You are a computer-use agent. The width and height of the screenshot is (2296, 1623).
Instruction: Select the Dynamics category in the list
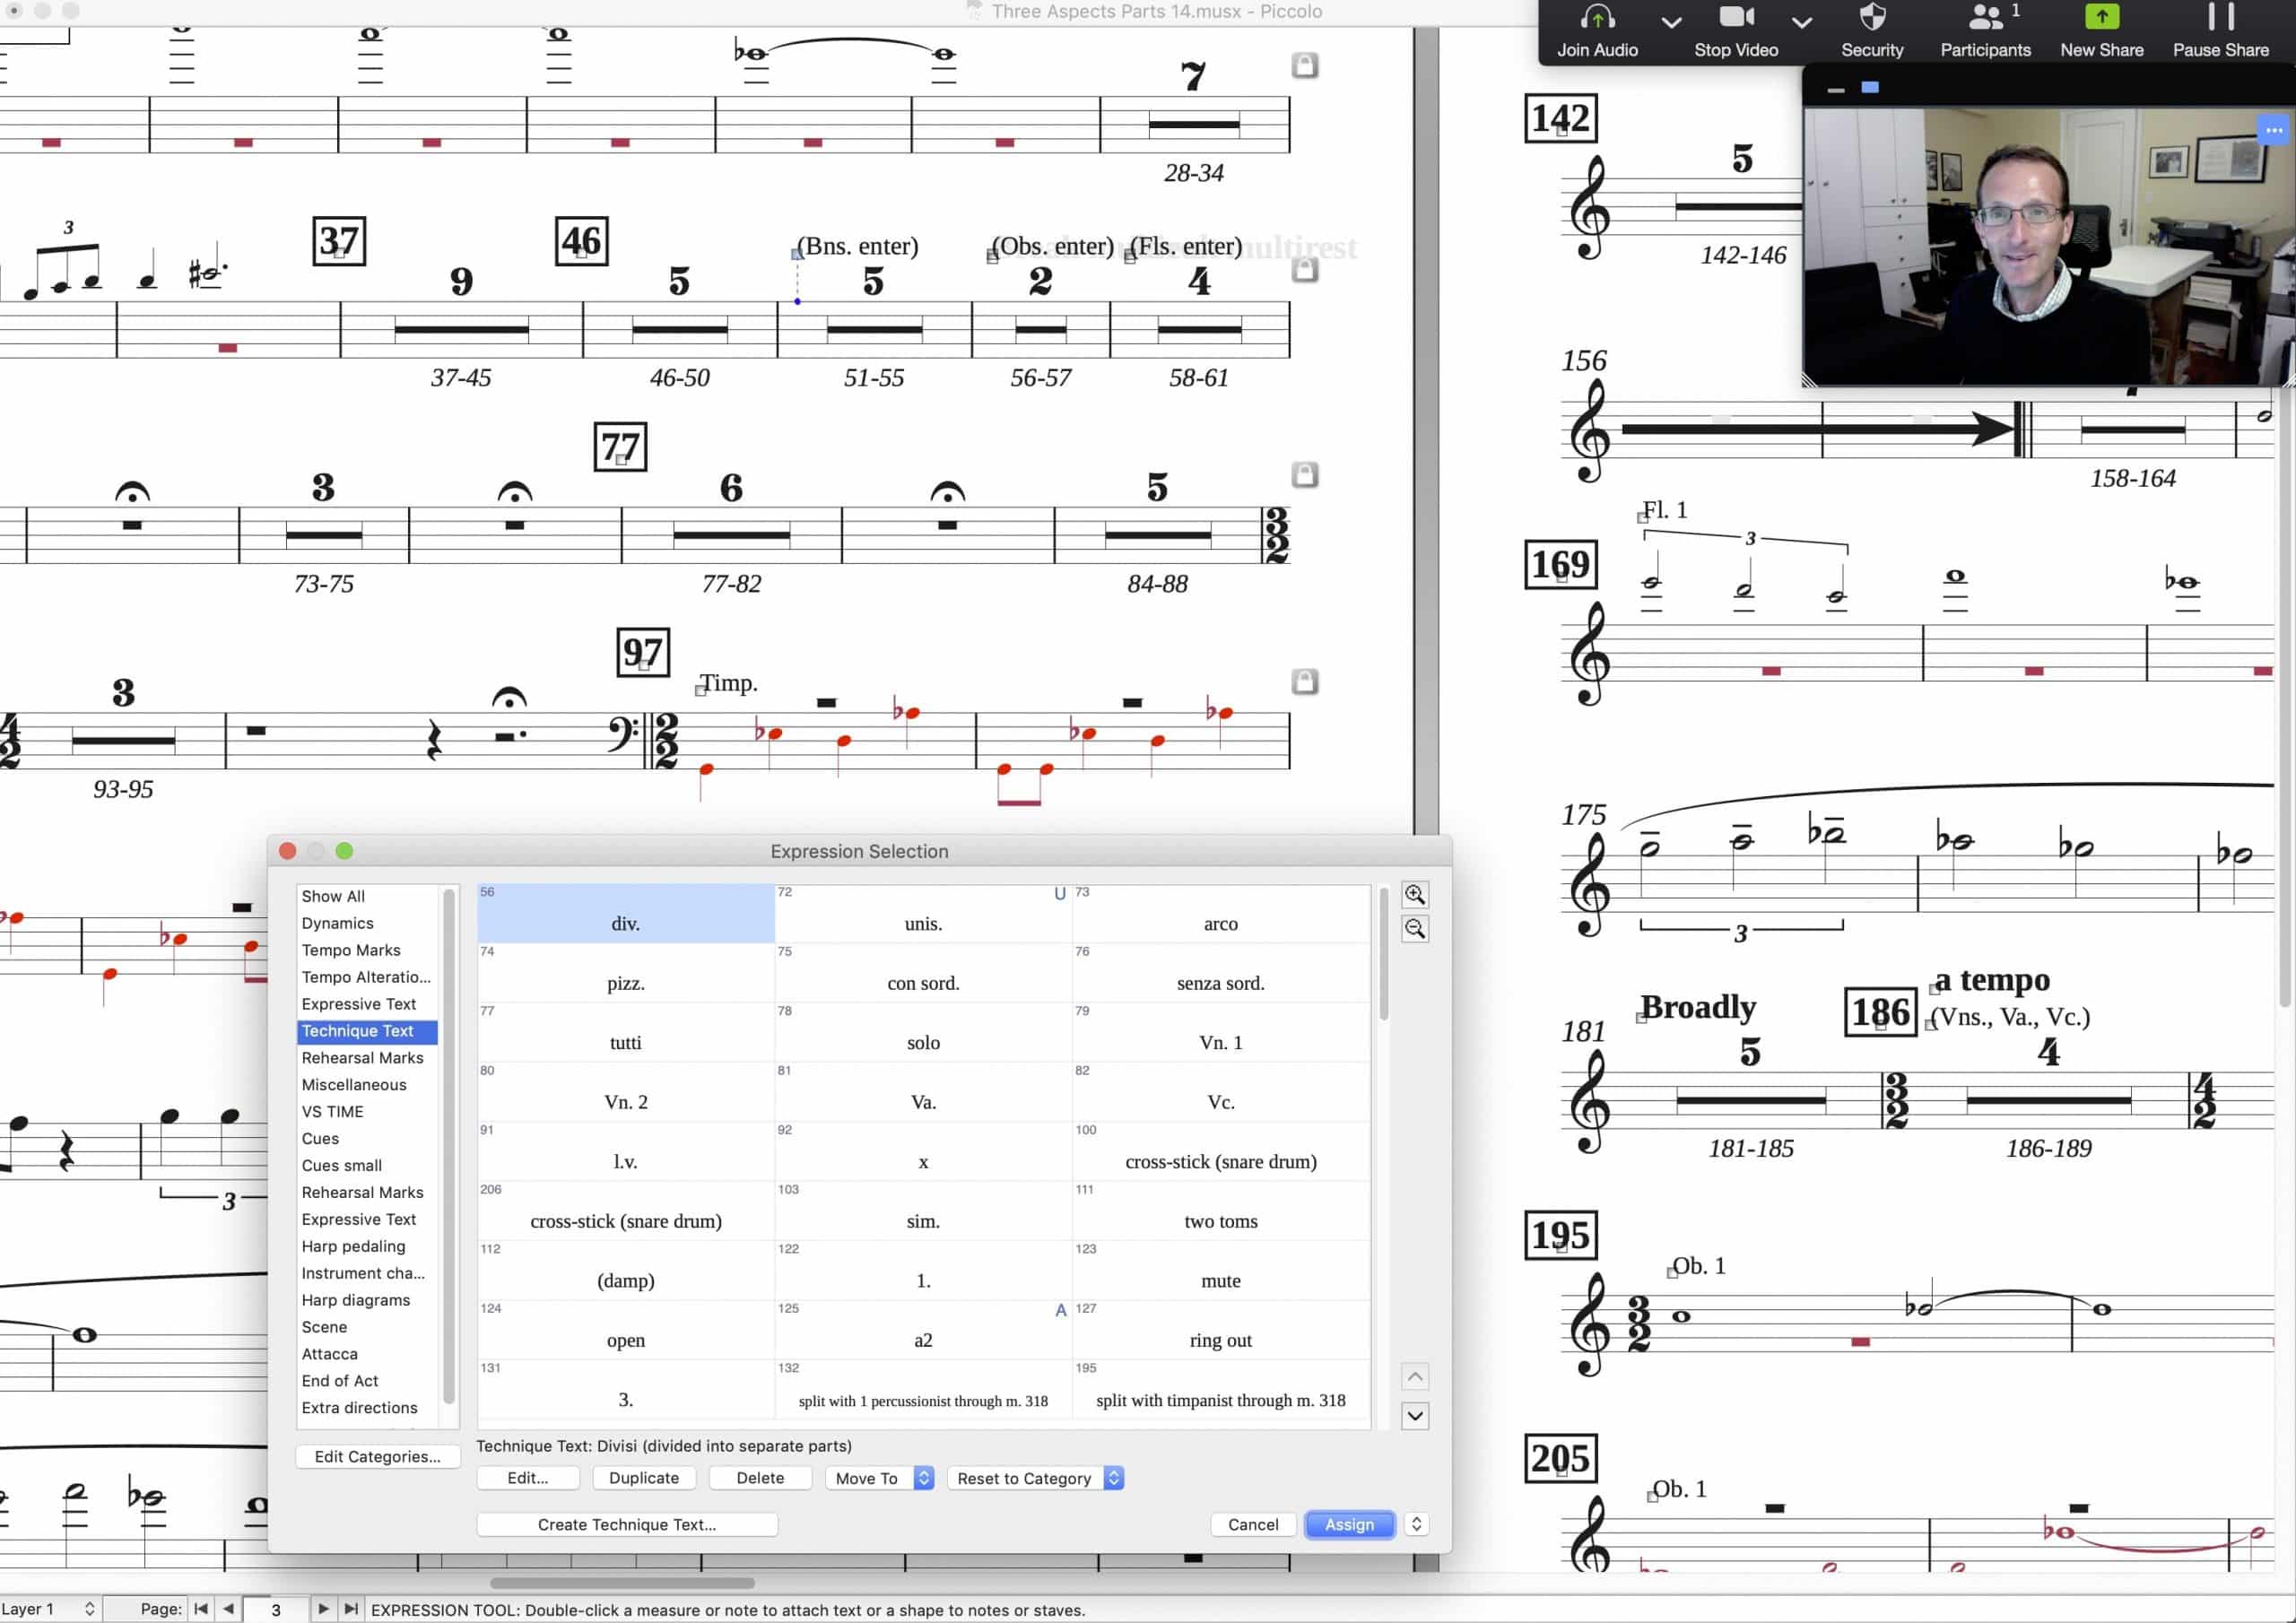coord(337,922)
